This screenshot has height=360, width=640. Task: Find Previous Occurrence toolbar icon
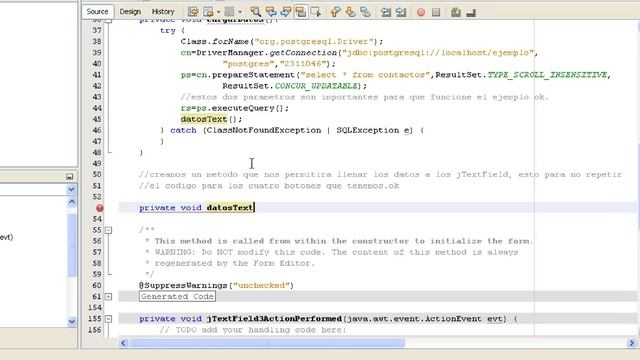(x=271, y=12)
